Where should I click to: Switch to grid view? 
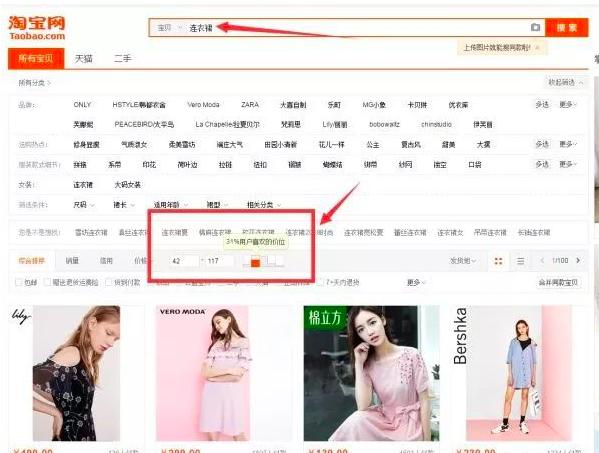pos(499,261)
